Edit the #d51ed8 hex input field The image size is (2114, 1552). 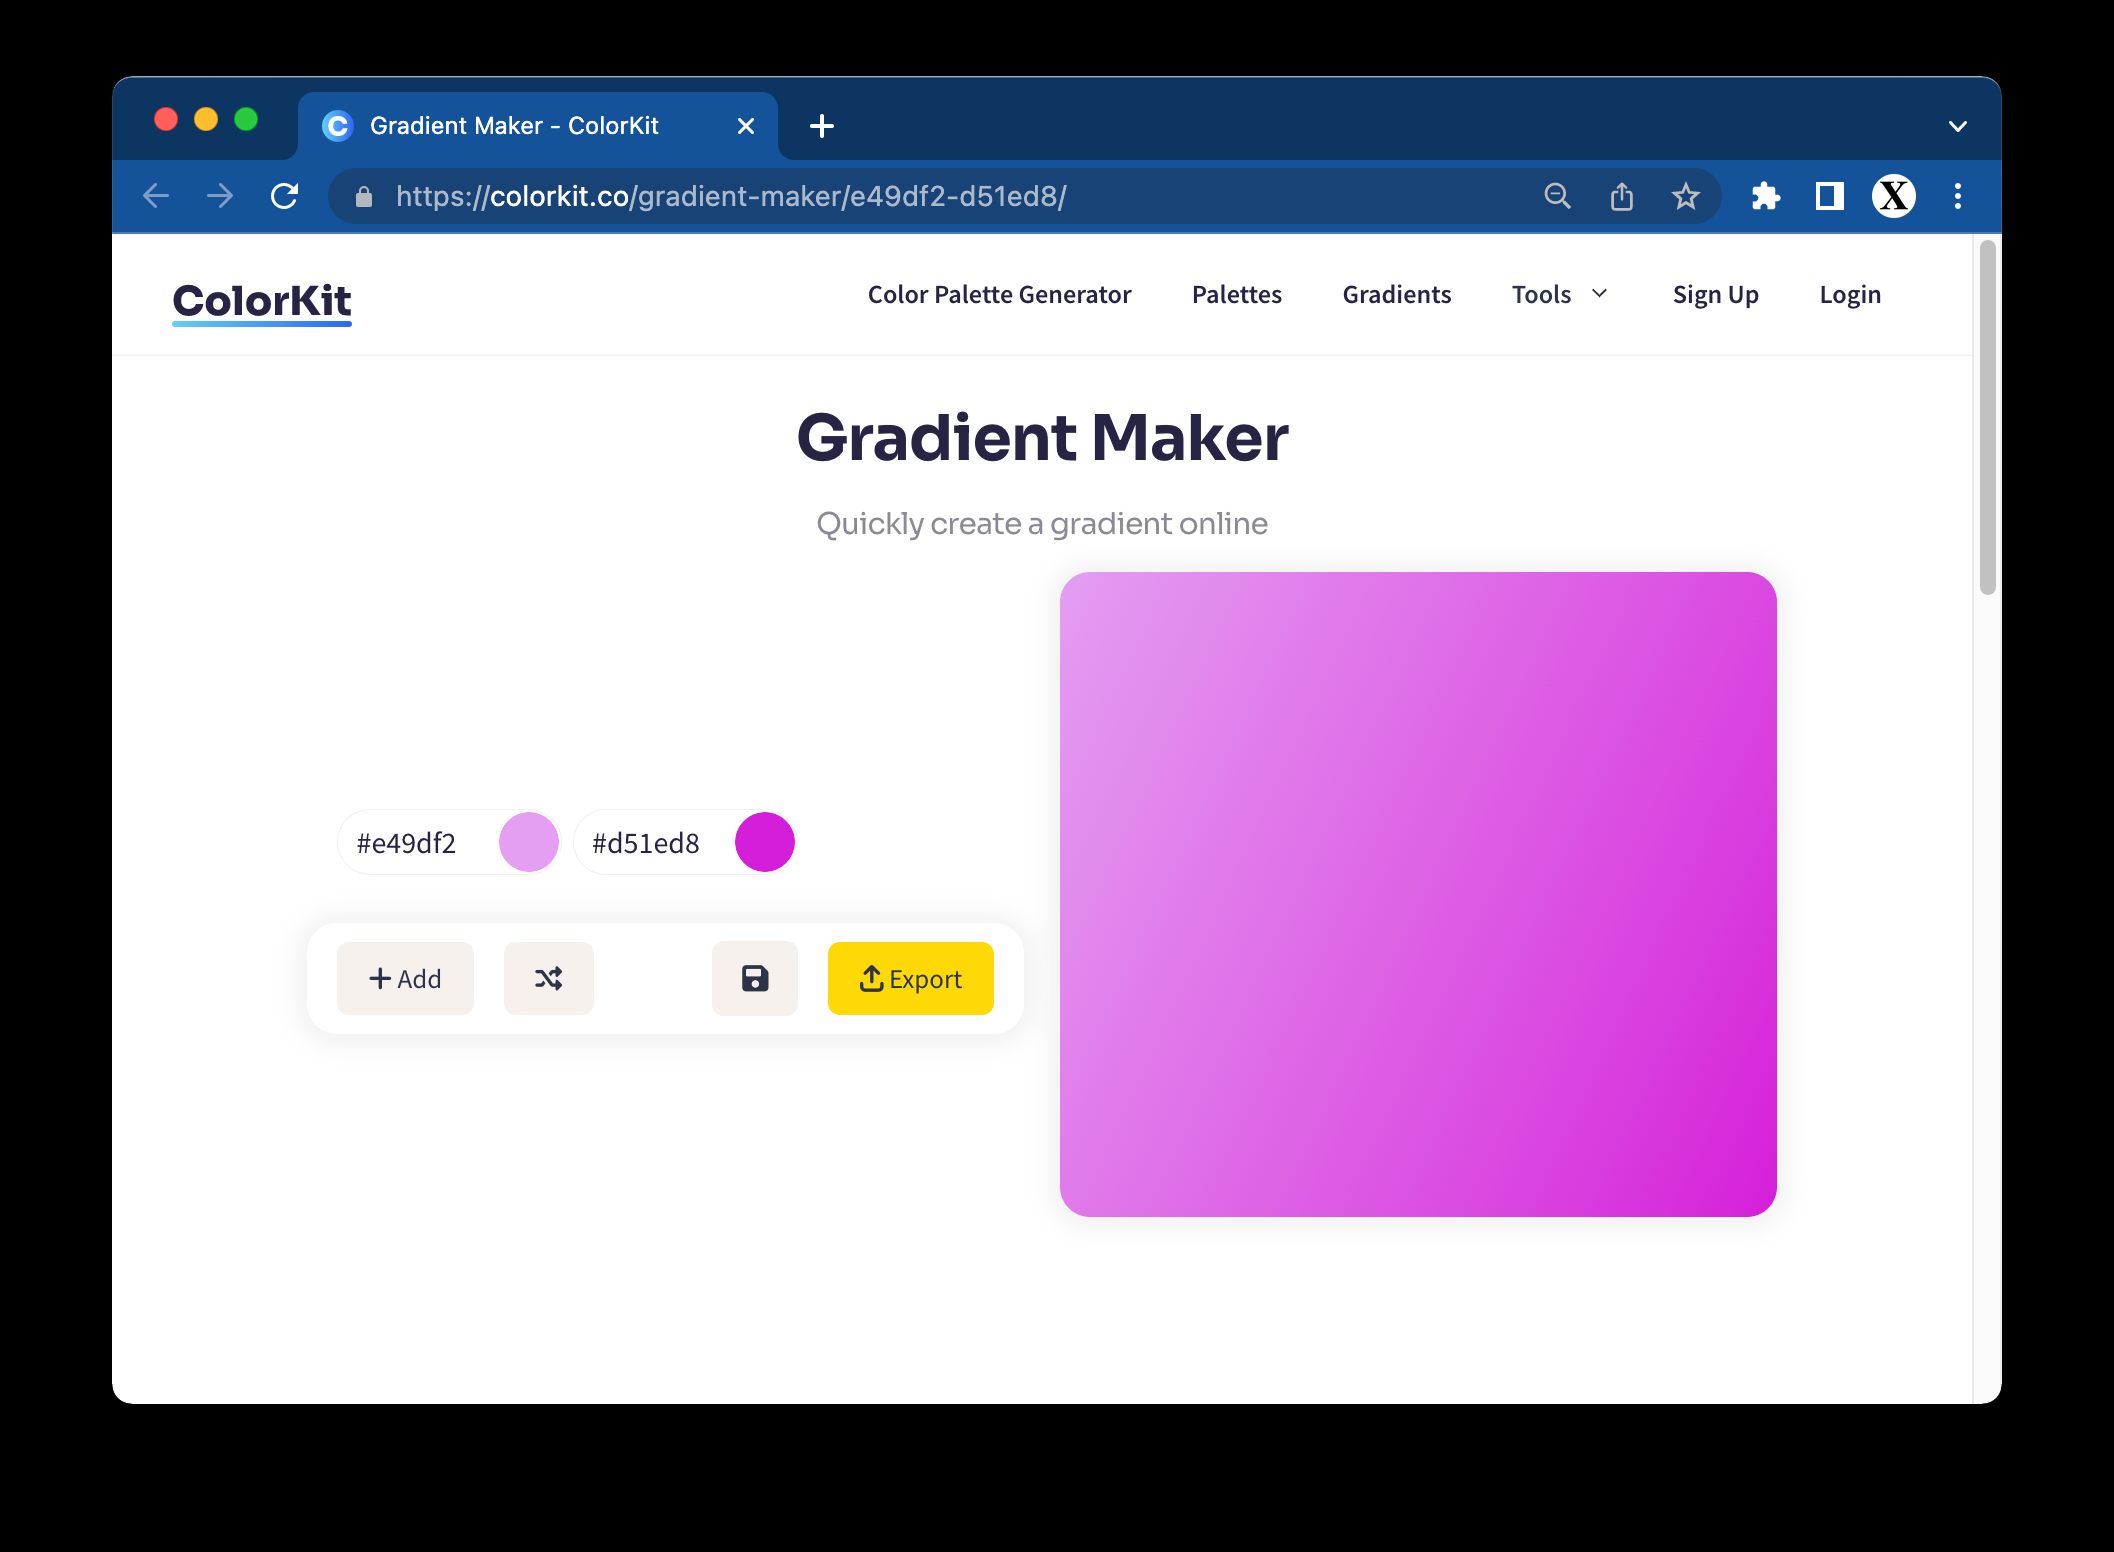coord(656,843)
